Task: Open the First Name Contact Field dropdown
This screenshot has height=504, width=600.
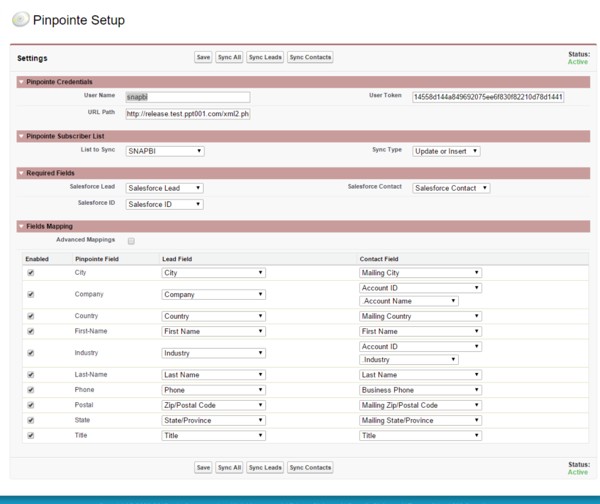Action: click(x=420, y=331)
